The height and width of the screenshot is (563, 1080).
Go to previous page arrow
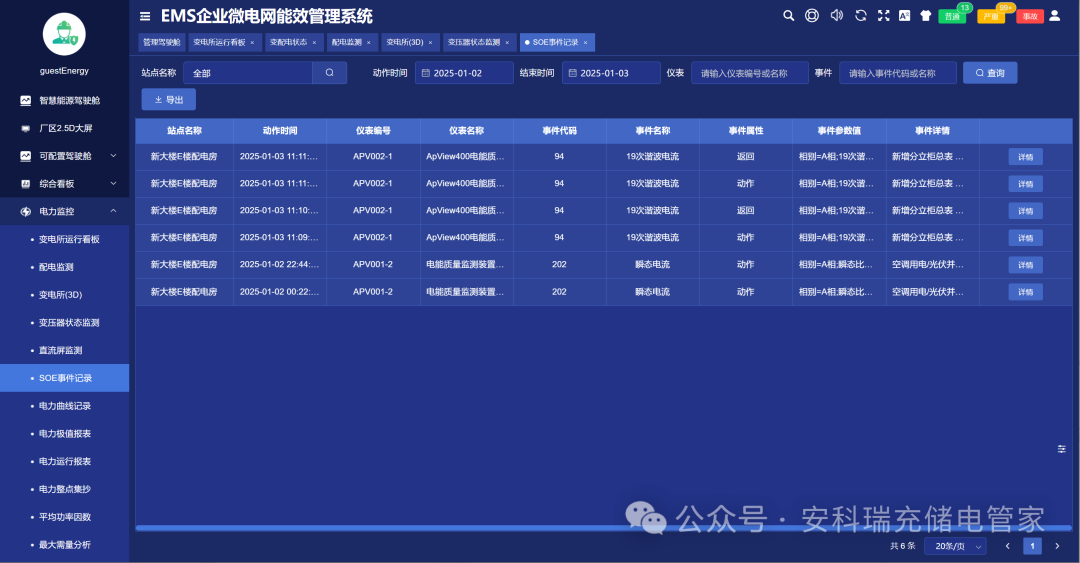coord(1007,546)
